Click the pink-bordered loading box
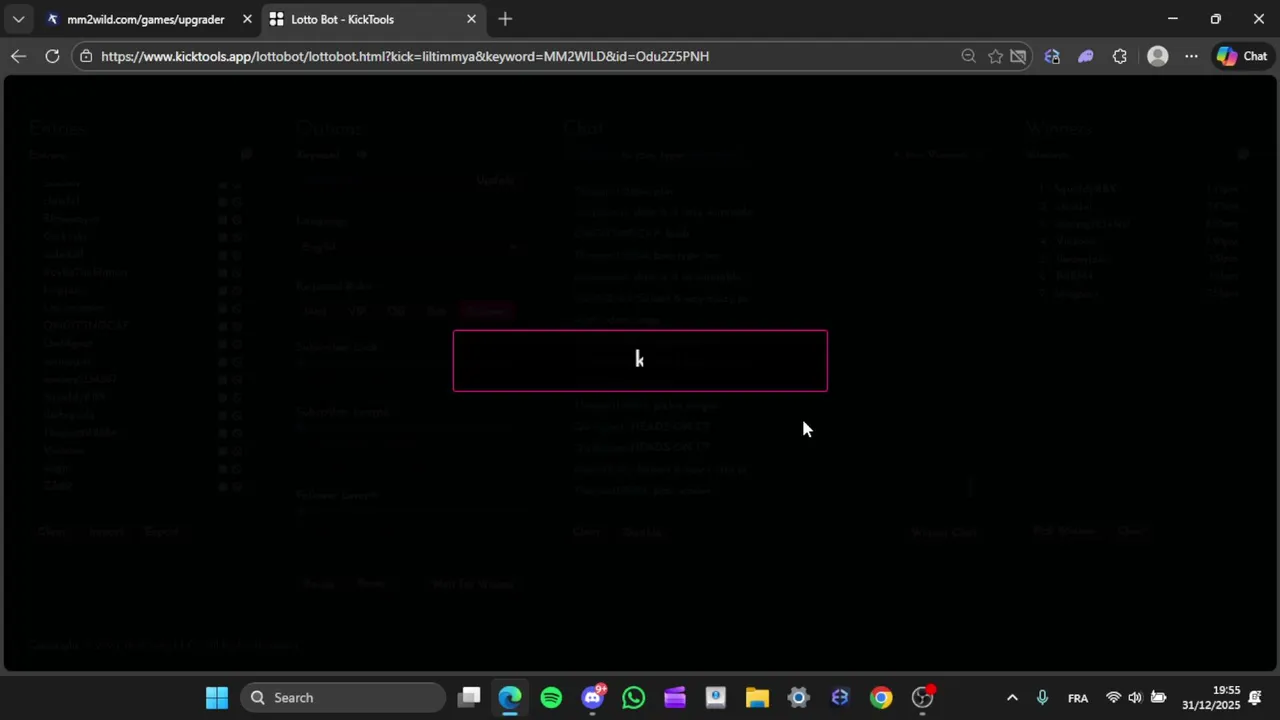Screen dimensions: 1280x720 click(640, 360)
